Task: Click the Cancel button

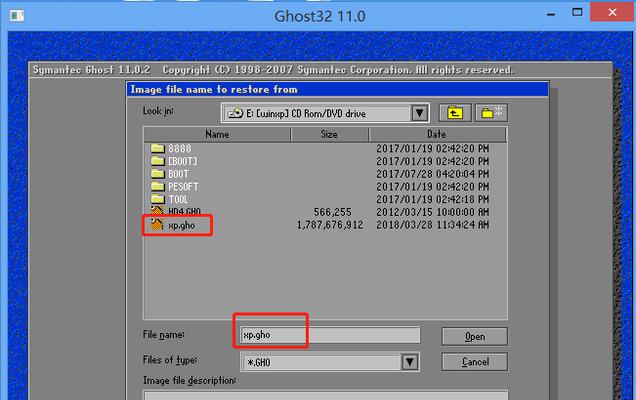Action: pyautogui.click(x=475, y=361)
